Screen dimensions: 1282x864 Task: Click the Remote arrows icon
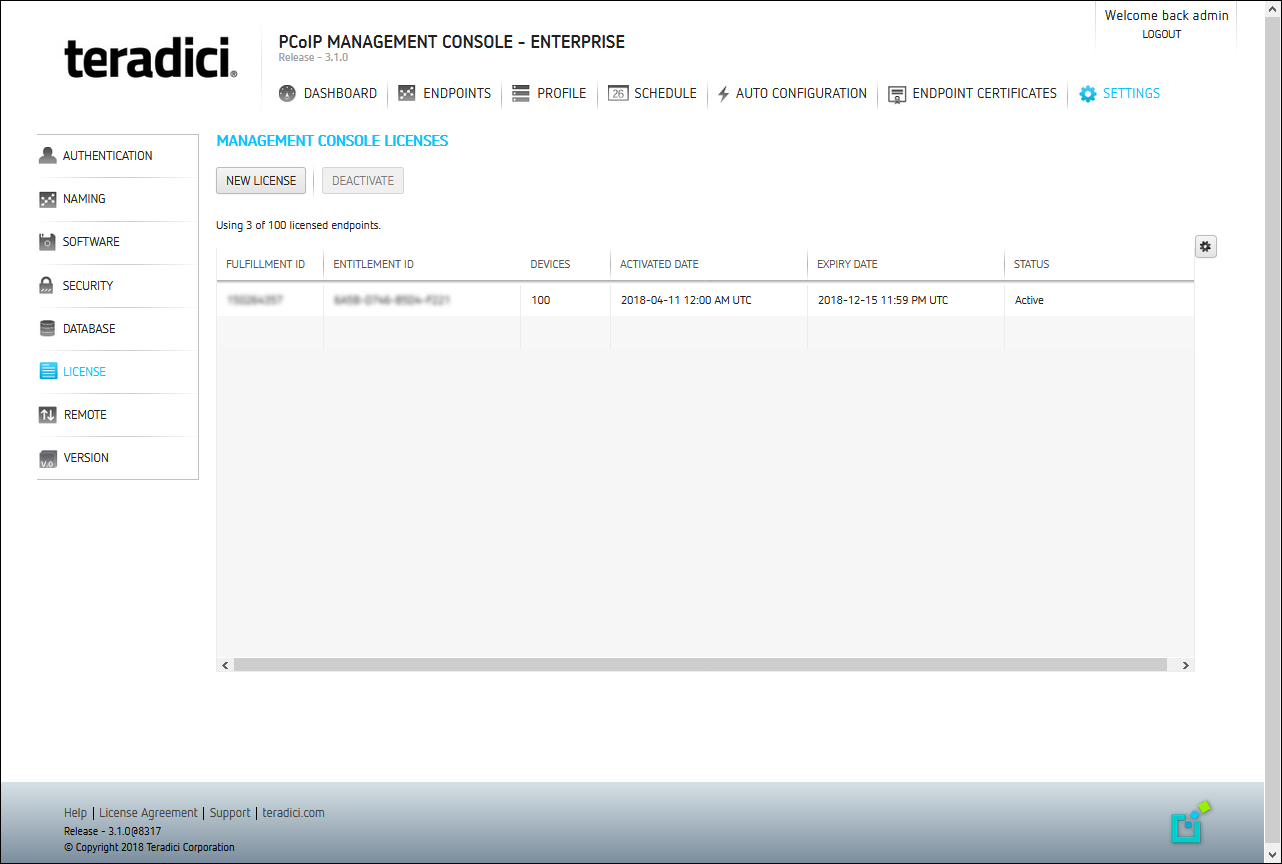(x=48, y=414)
